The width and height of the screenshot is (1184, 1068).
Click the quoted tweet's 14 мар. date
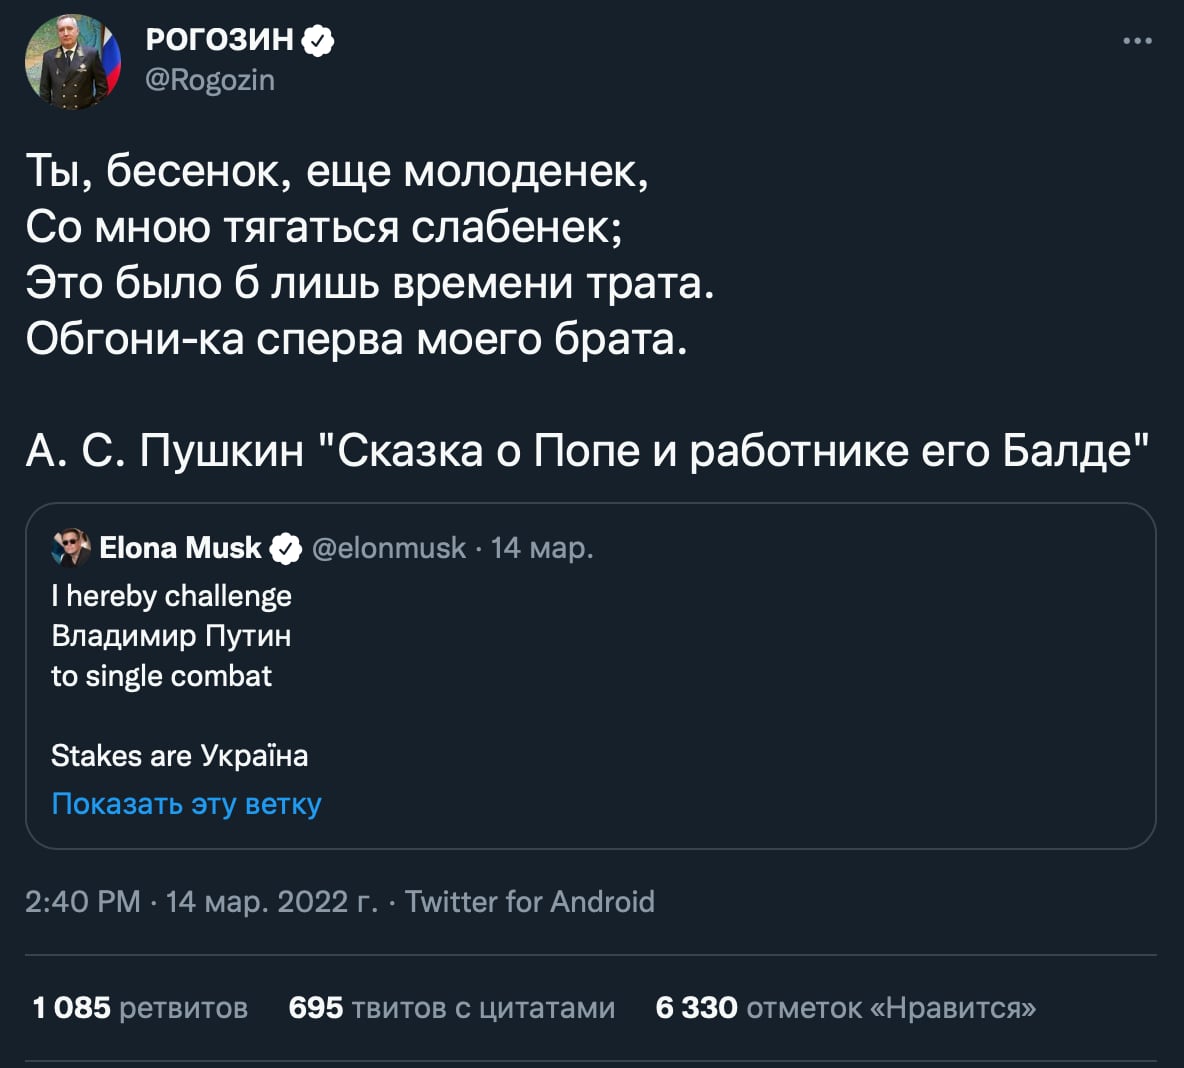pyautogui.click(x=542, y=548)
